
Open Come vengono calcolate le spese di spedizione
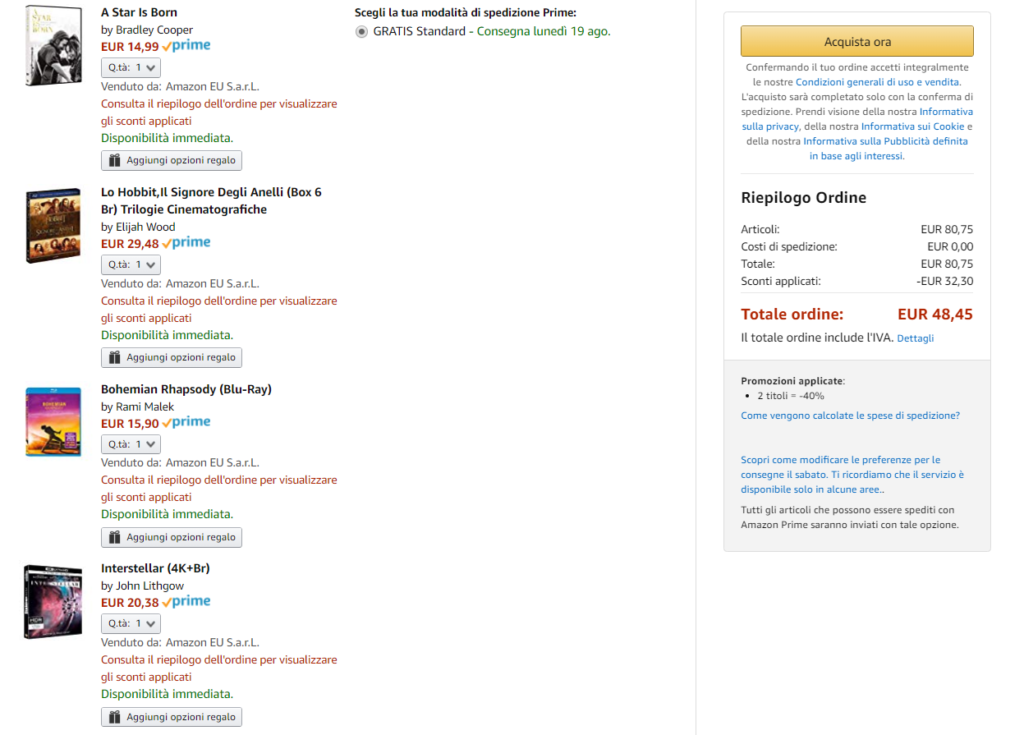point(850,416)
